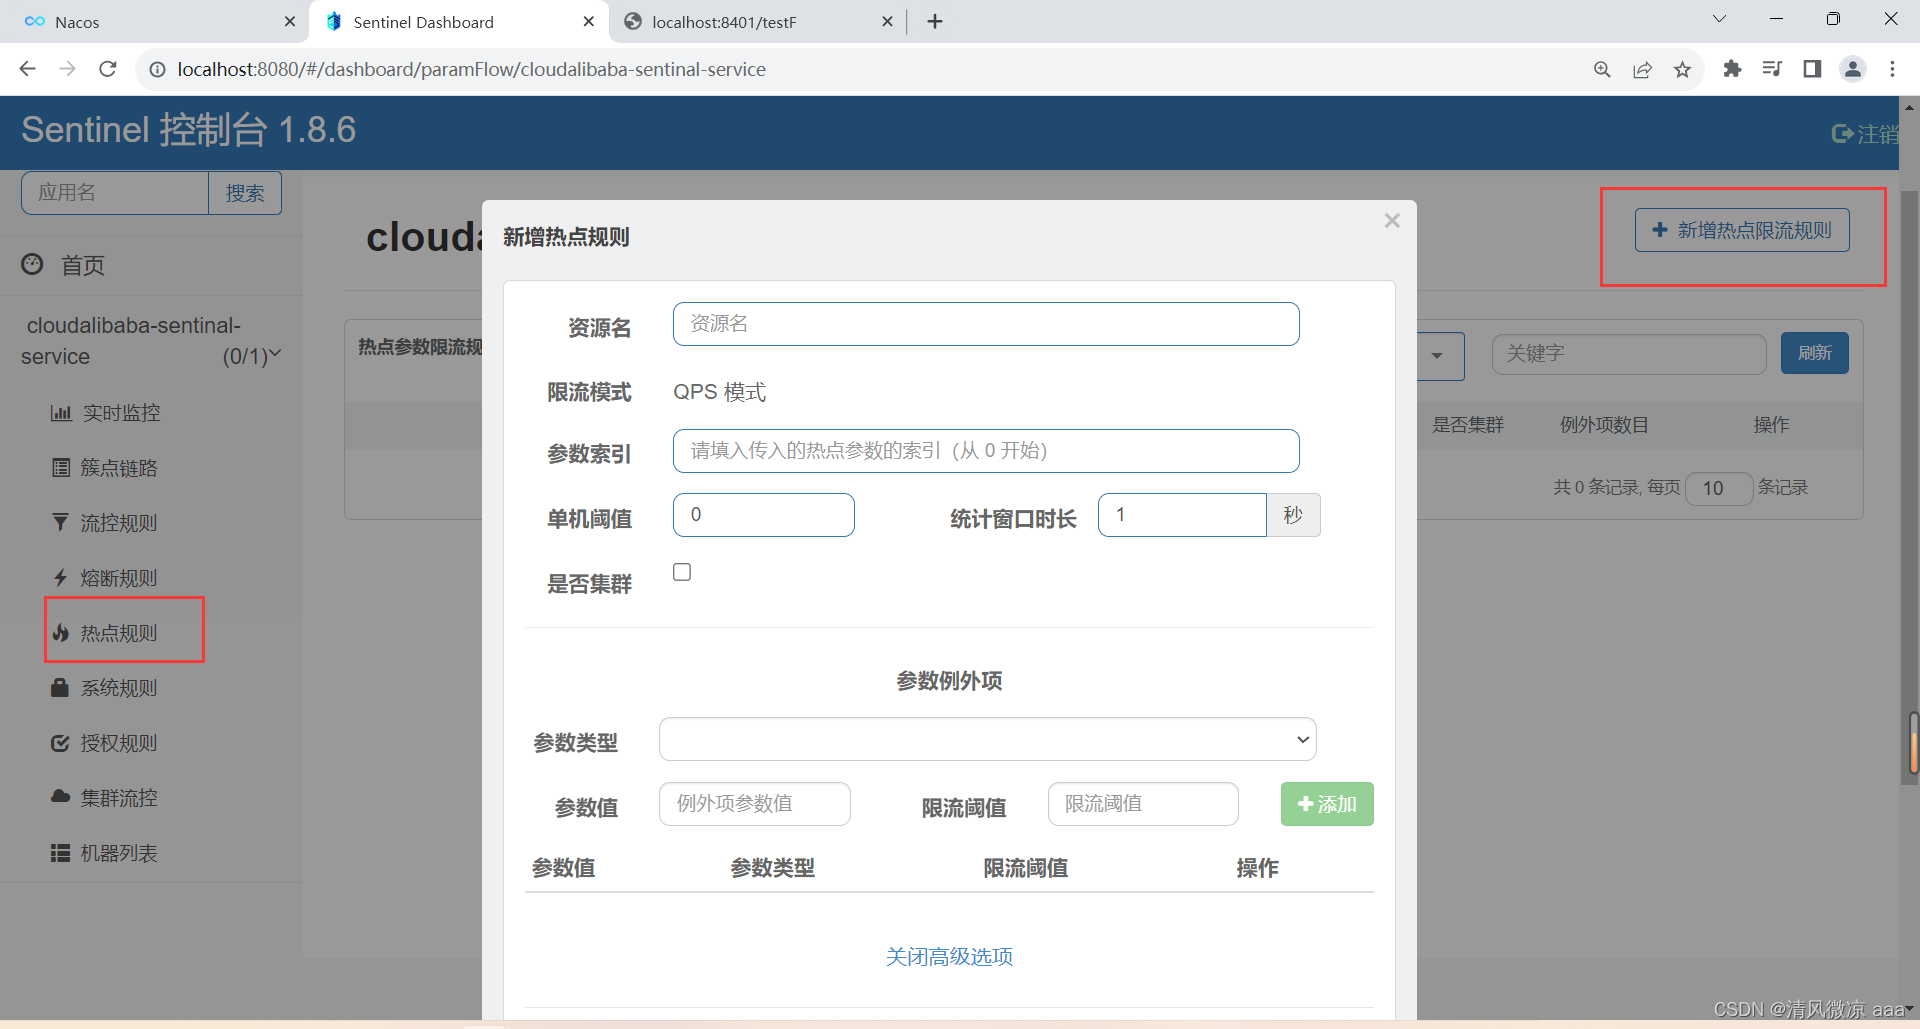Image resolution: width=1920 pixels, height=1029 pixels.
Task: Click the 系统规则 lock icon
Action: coord(60,687)
